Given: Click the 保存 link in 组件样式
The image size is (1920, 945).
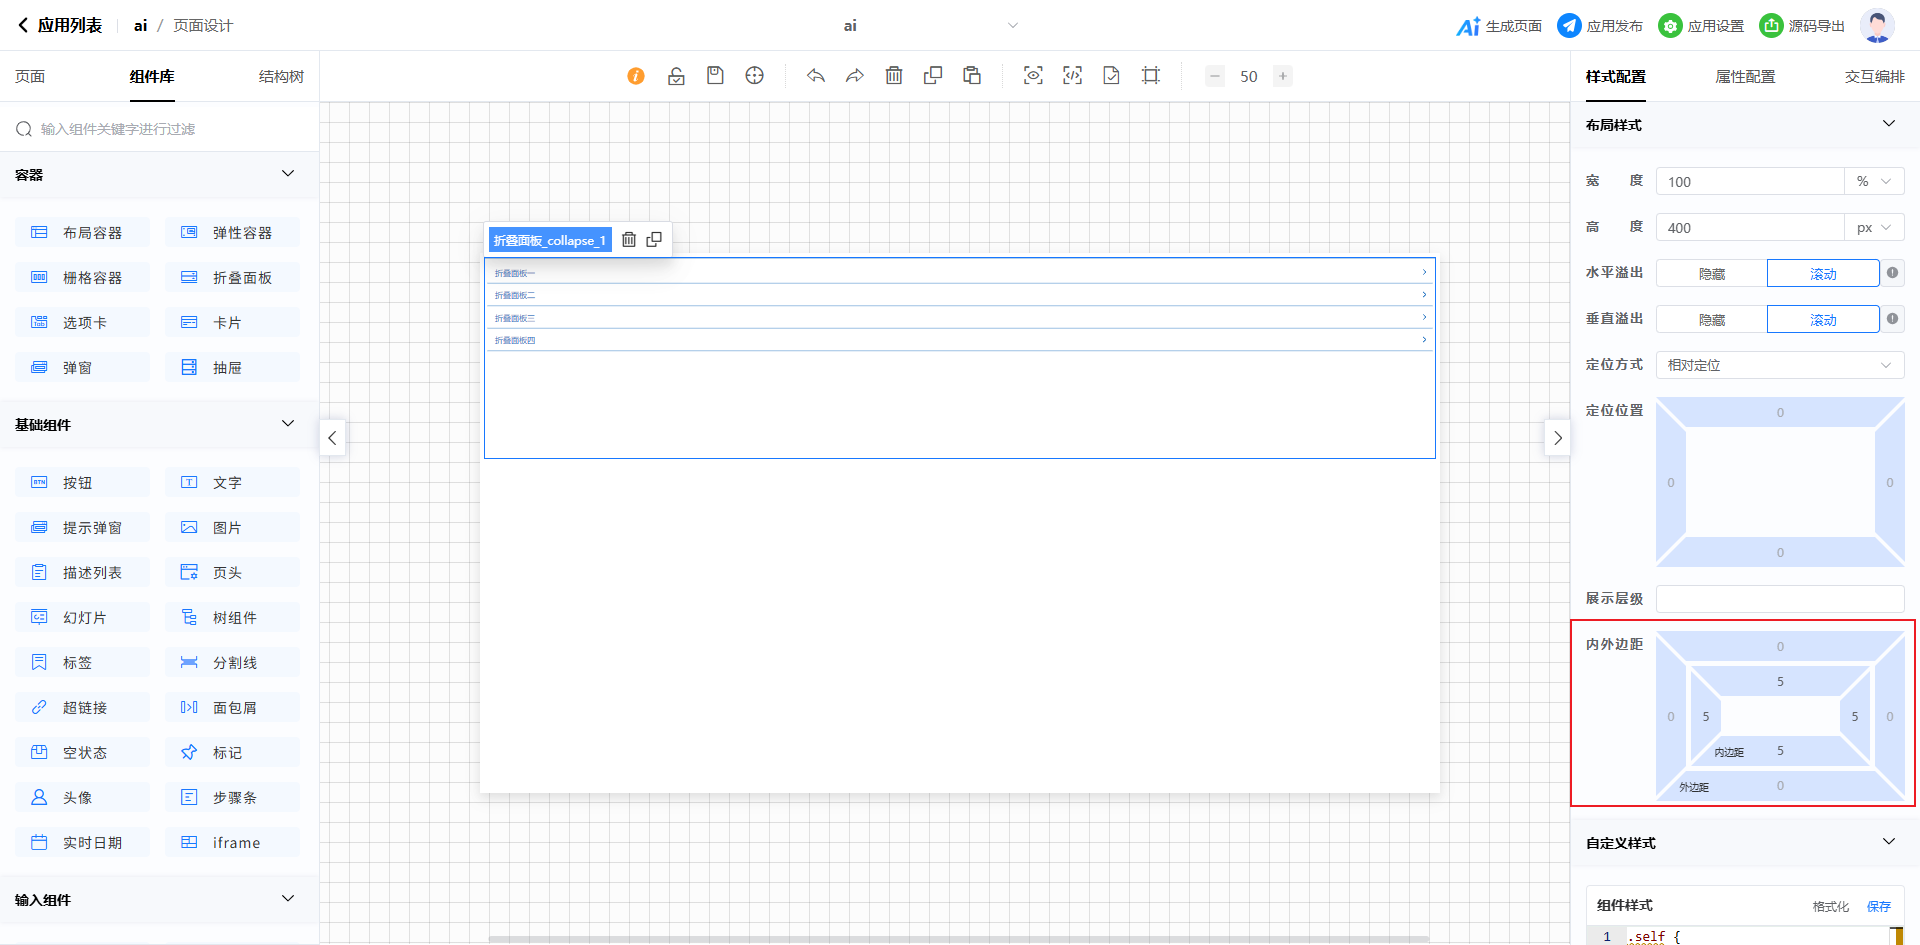Looking at the screenshot, I should click(x=1878, y=906).
